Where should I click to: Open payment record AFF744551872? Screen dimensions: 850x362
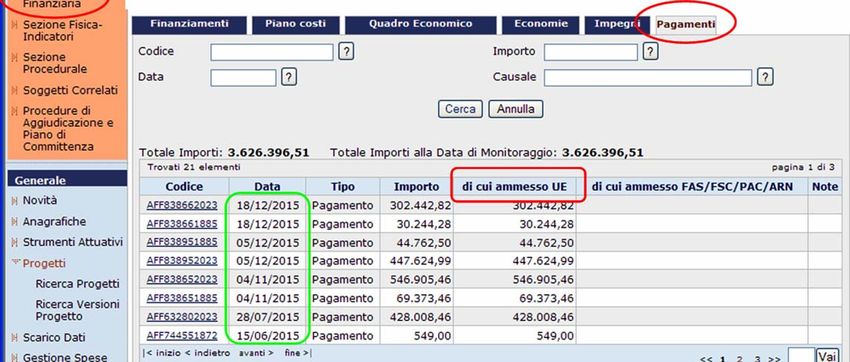coord(182,335)
